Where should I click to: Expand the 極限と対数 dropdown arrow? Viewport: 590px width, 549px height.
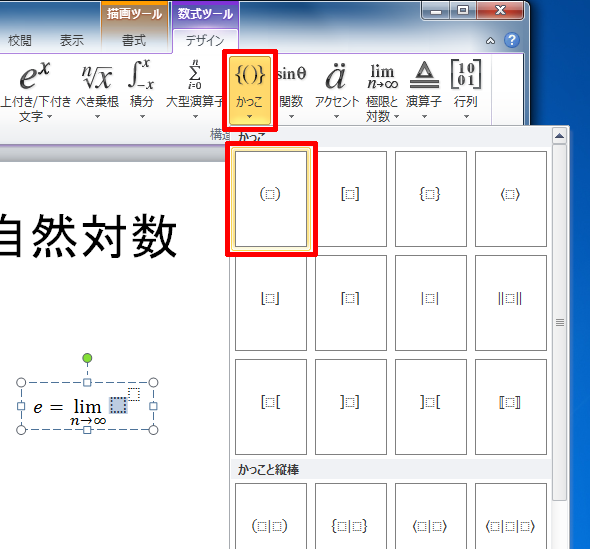pos(396,117)
